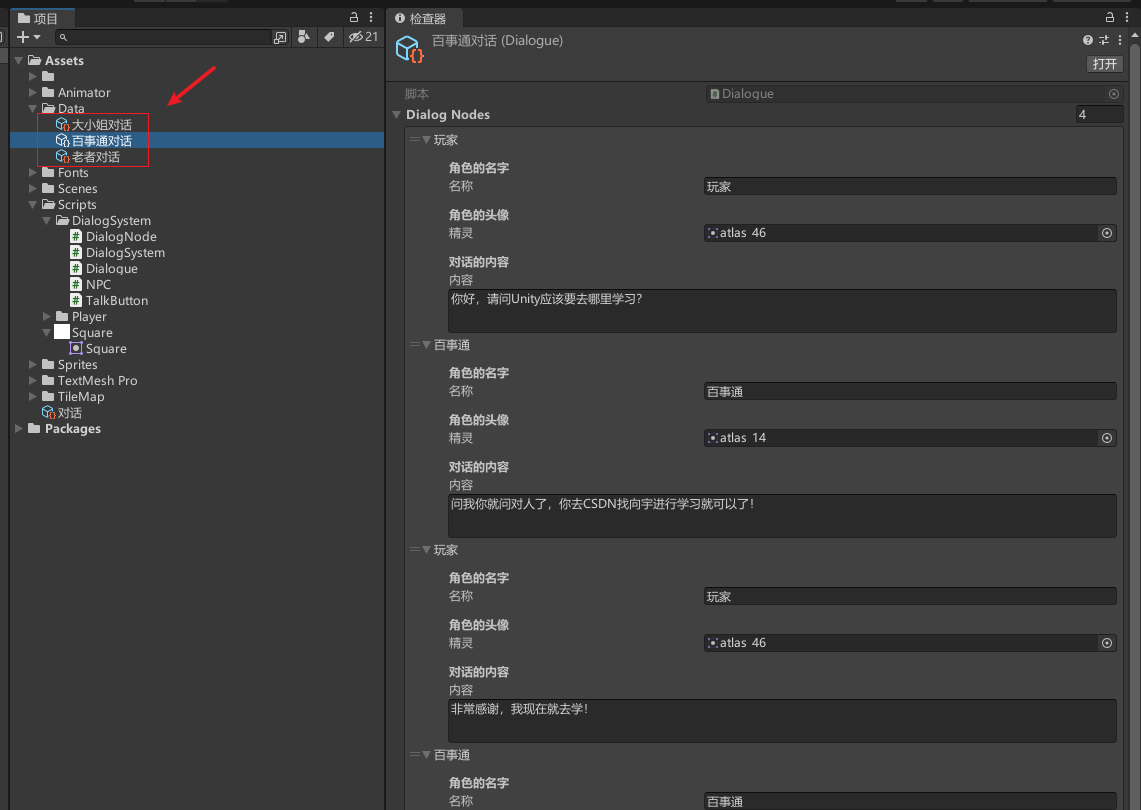Select the 对话 asset icon under TileMap
Screen dimensions: 1141x810
[x=49, y=413]
